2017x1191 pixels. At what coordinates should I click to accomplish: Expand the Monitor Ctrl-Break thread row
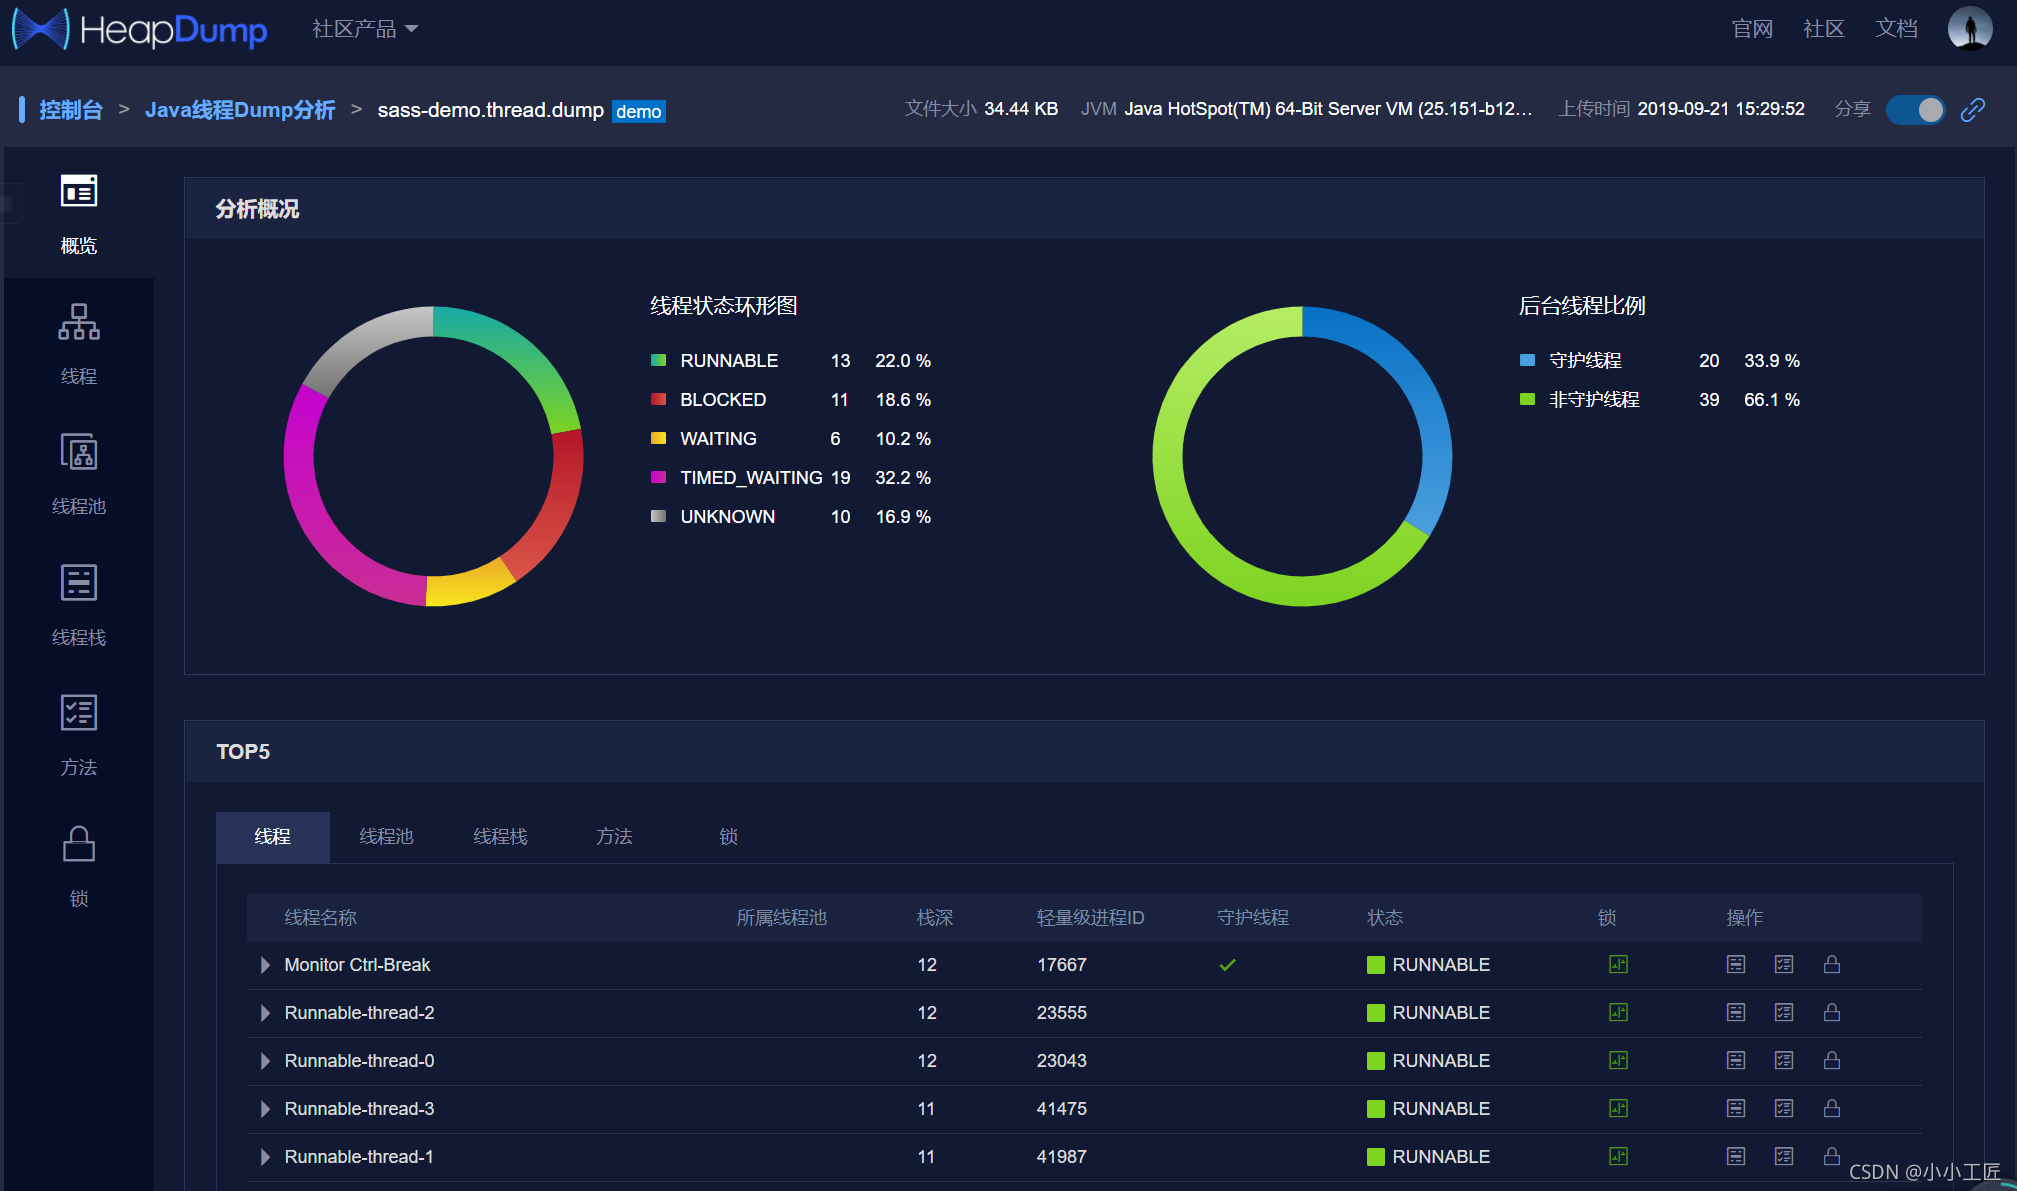click(x=265, y=965)
